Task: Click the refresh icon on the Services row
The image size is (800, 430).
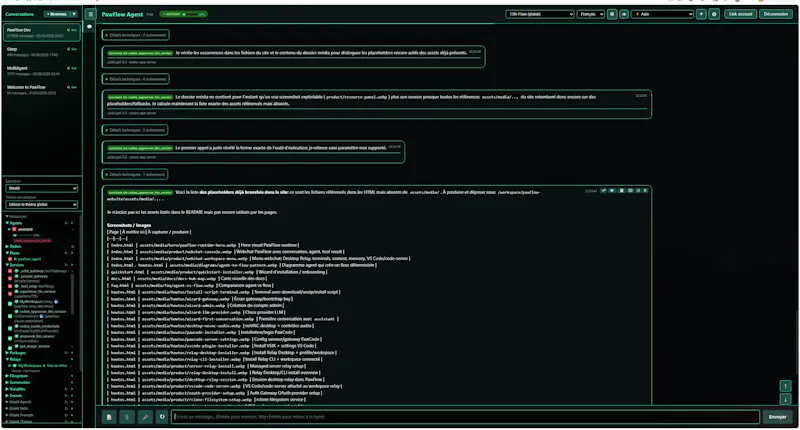Action: (66, 265)
